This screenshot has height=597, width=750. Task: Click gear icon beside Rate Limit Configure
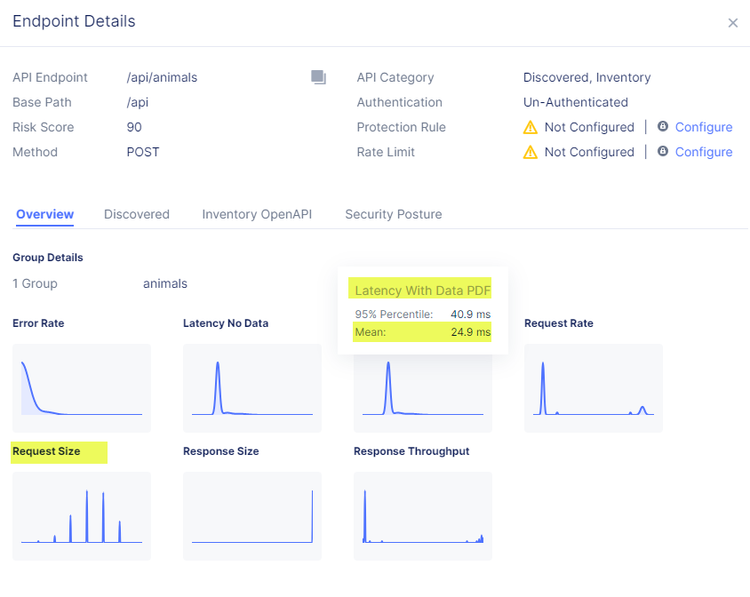pos(663,152)
